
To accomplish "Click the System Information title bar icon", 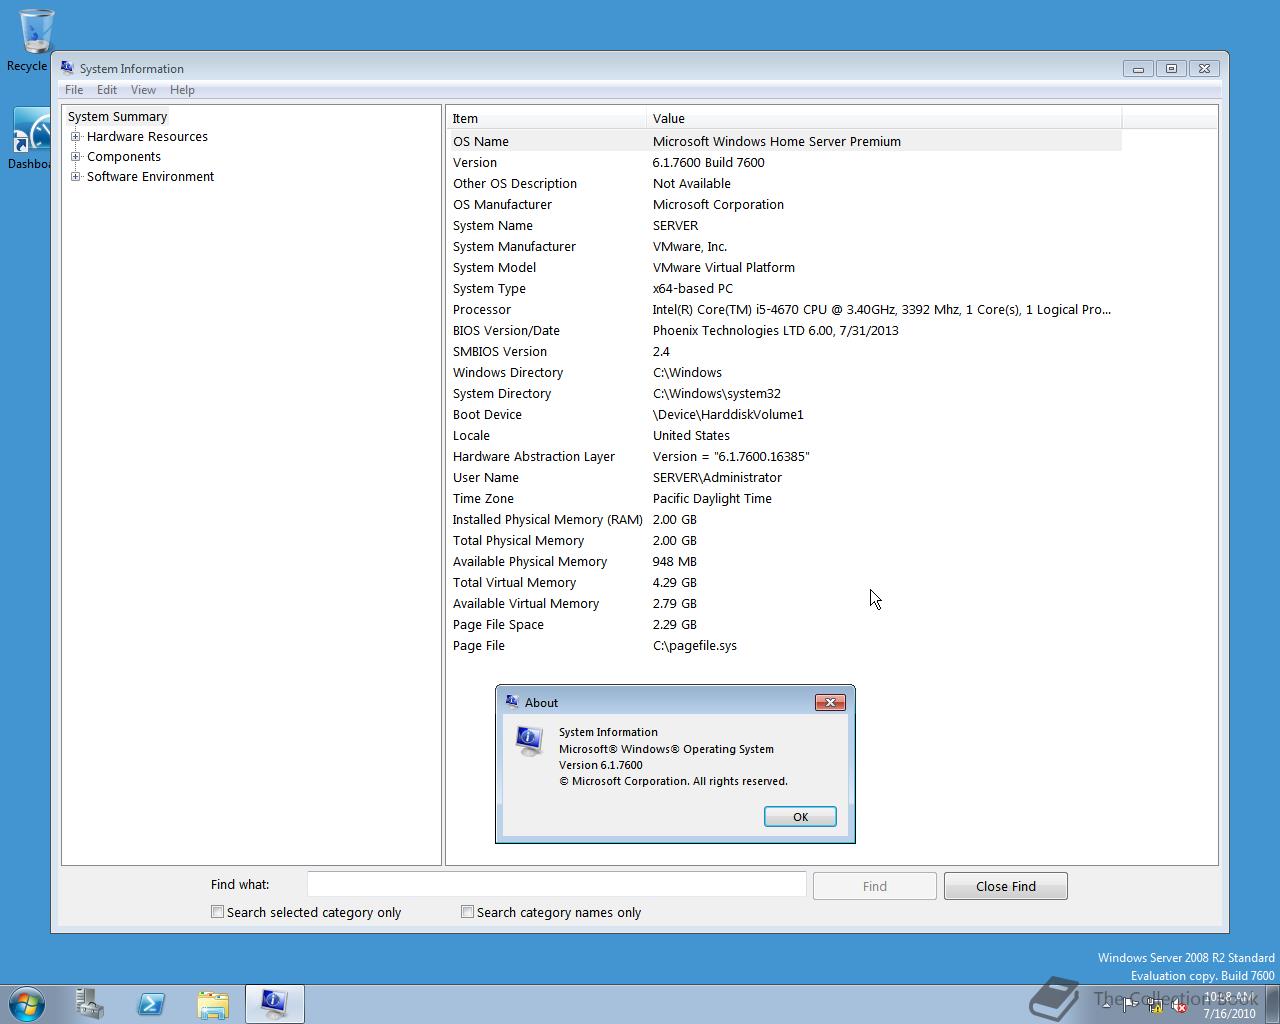I will click(67, 68).
